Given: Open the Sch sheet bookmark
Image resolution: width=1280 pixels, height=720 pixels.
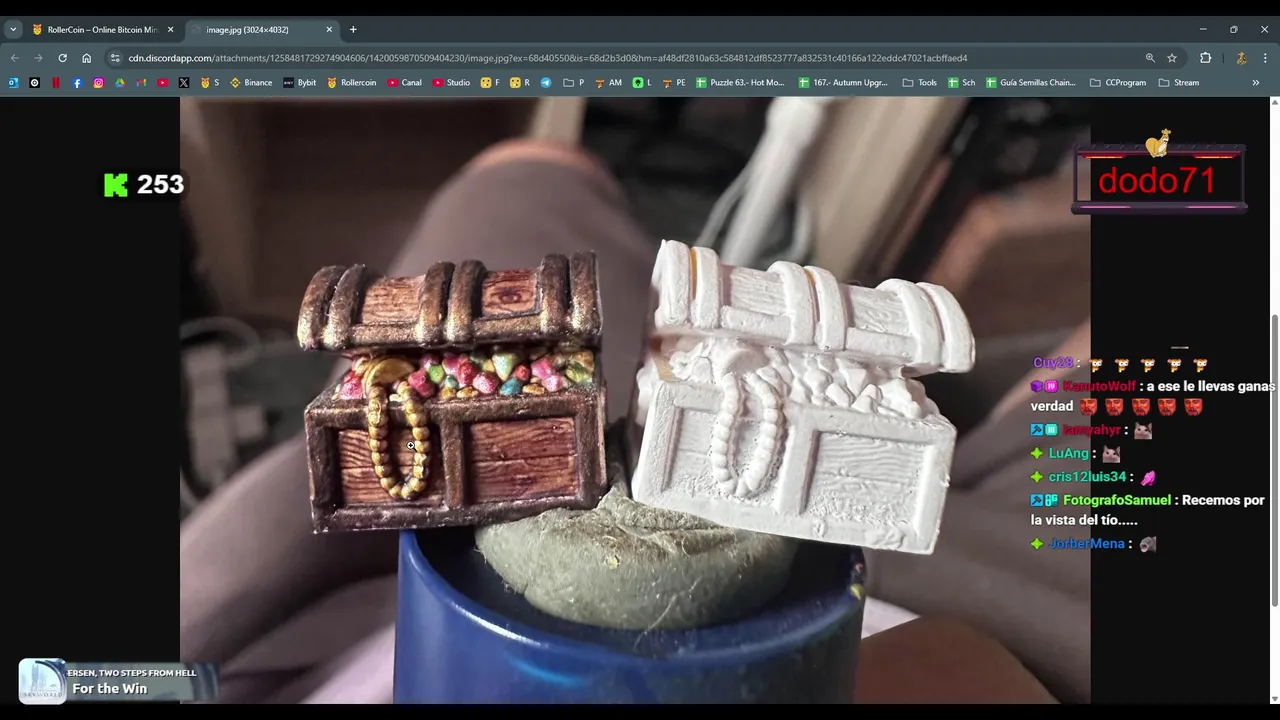Looking at the screenshot, I should [x=961, y=83].
